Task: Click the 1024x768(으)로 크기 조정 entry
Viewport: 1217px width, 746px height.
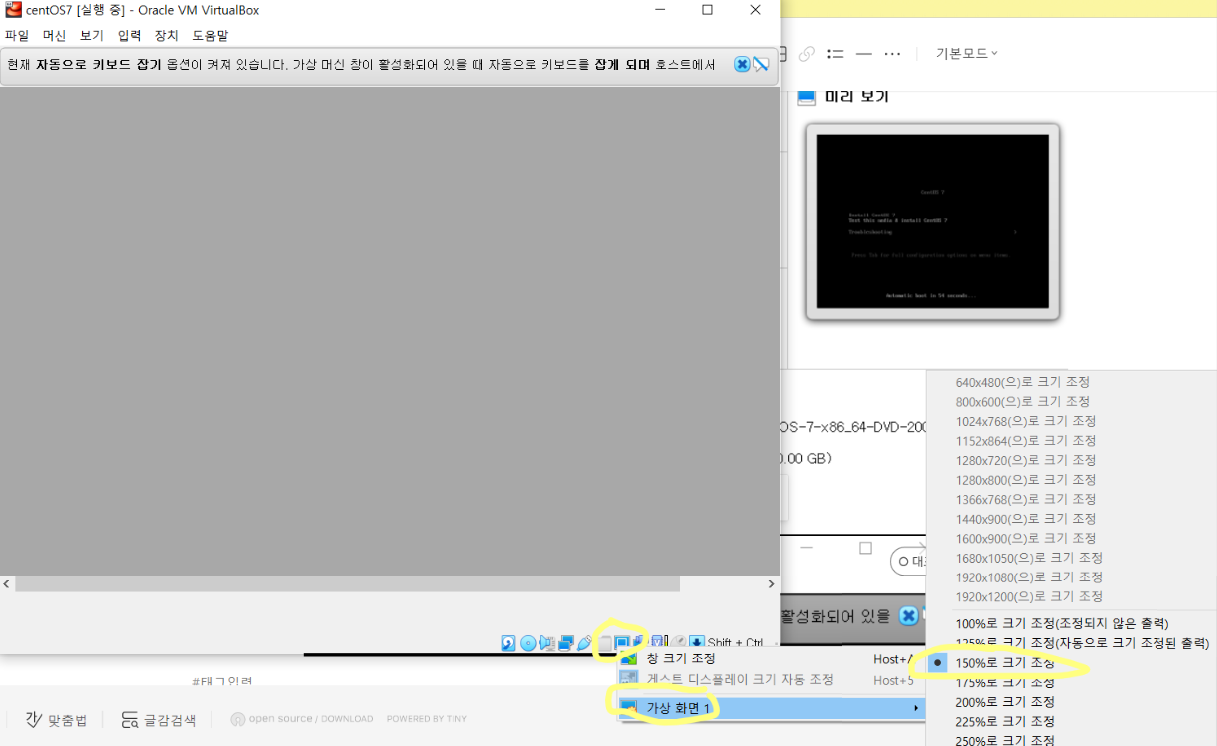Action: pyautogui.click(x=1026, y=421)
